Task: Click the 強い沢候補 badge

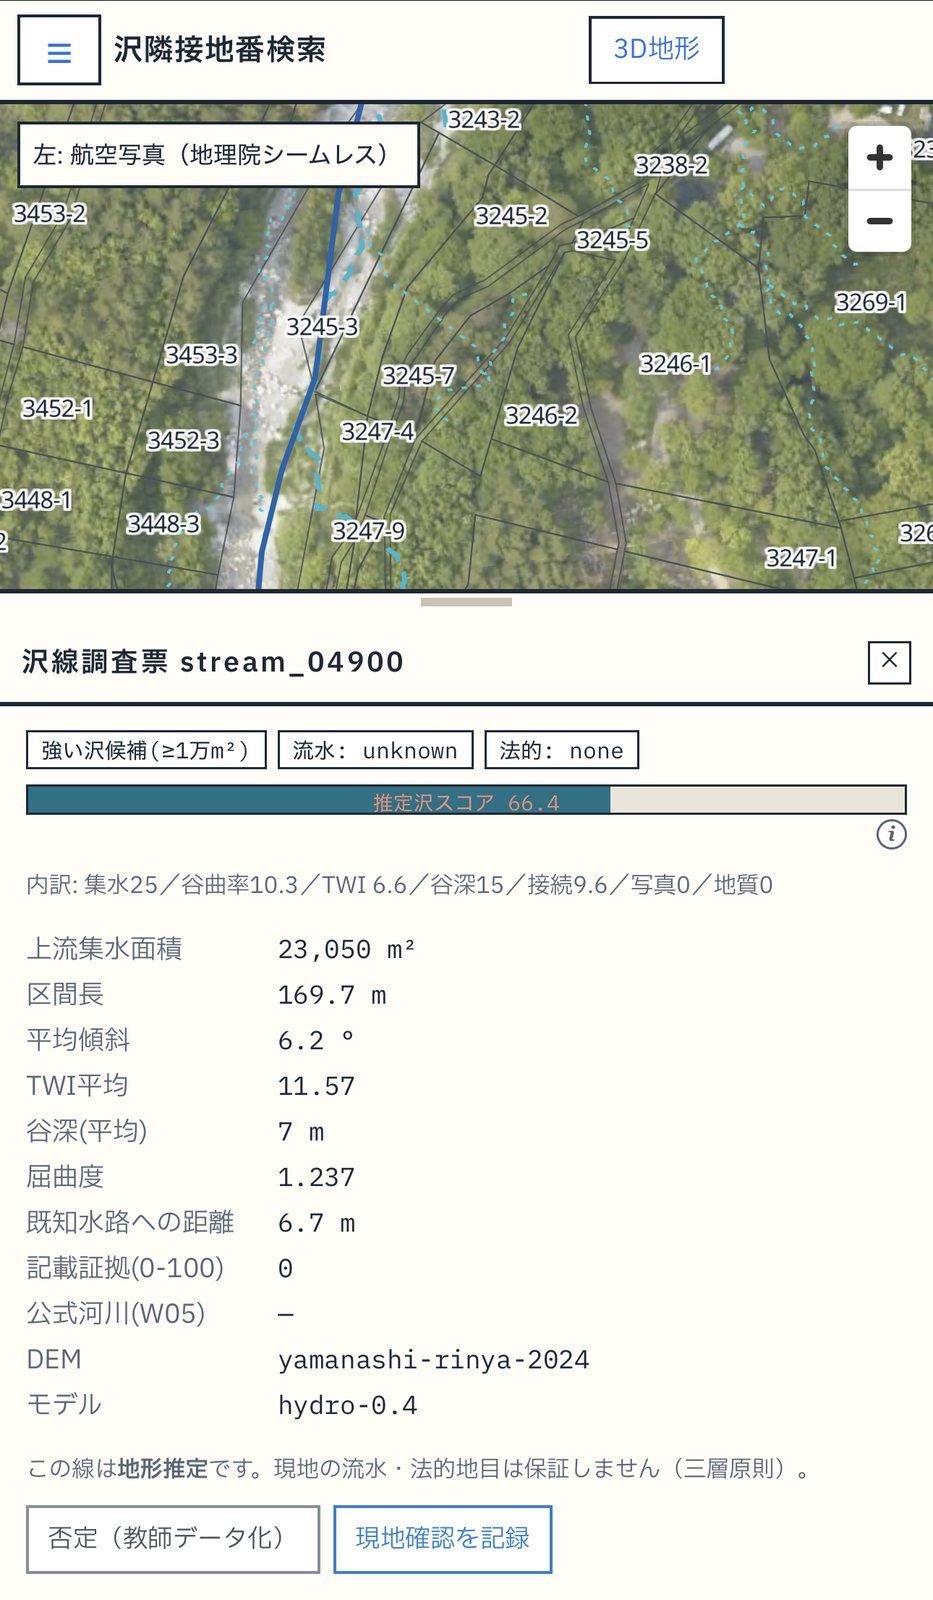Action: 146,750
